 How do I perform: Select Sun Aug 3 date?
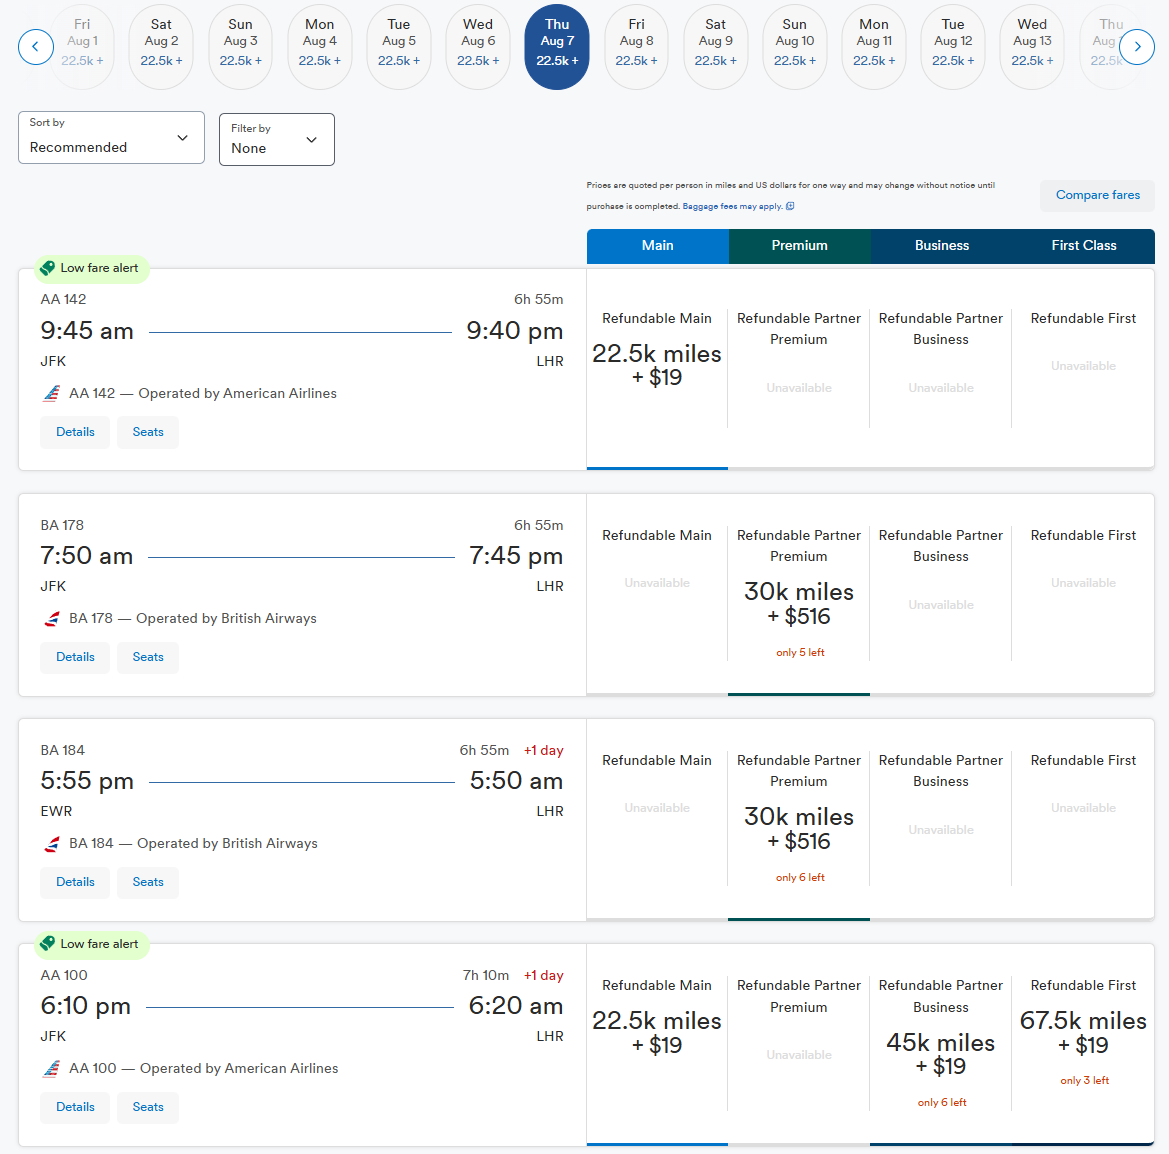(240, 47)
